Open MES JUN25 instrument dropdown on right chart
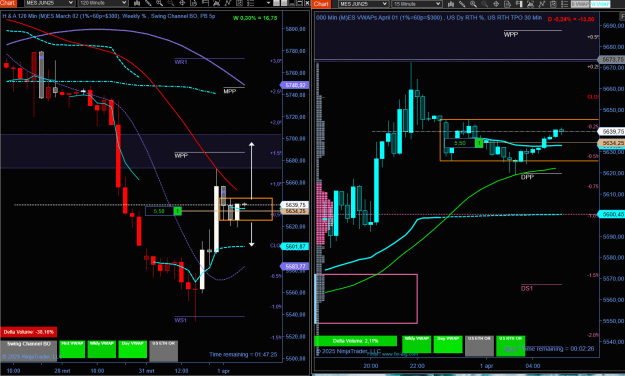This screenshot has width=625, height=376. coord(364,4)
